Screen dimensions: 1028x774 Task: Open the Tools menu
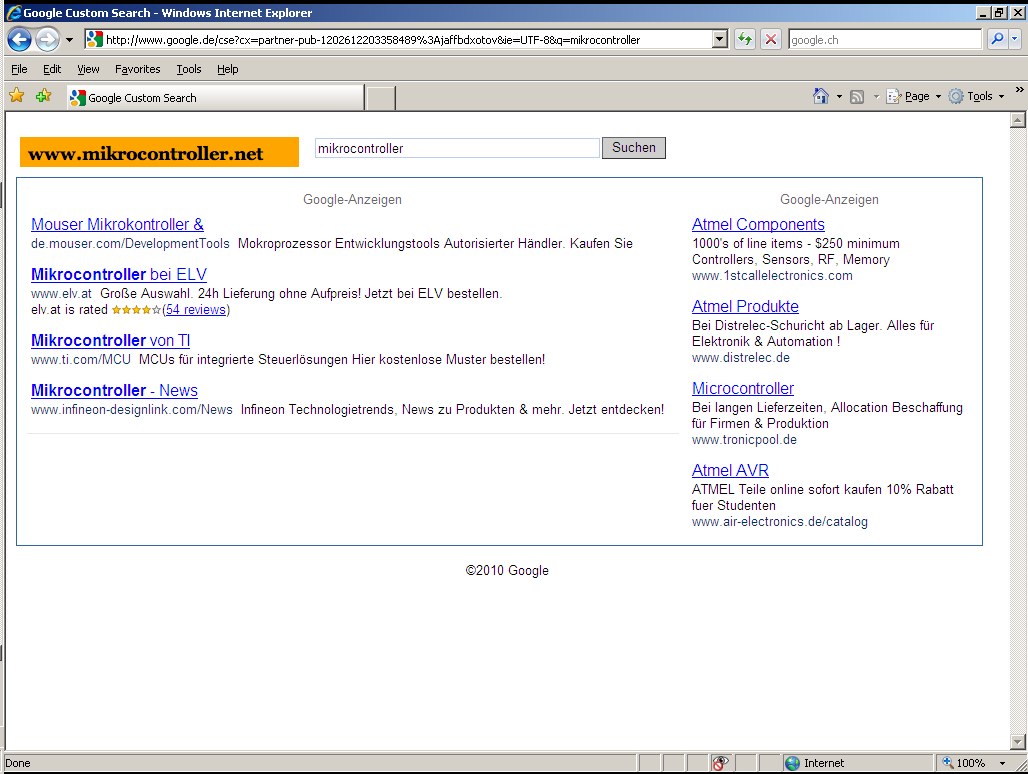click(189, 69)
